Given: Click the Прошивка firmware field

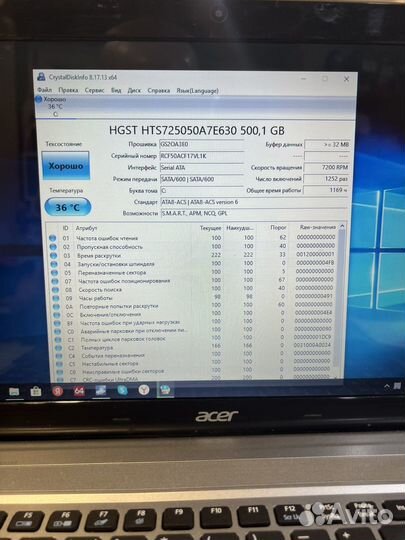Looking at the screenshot, I should 202,144.
